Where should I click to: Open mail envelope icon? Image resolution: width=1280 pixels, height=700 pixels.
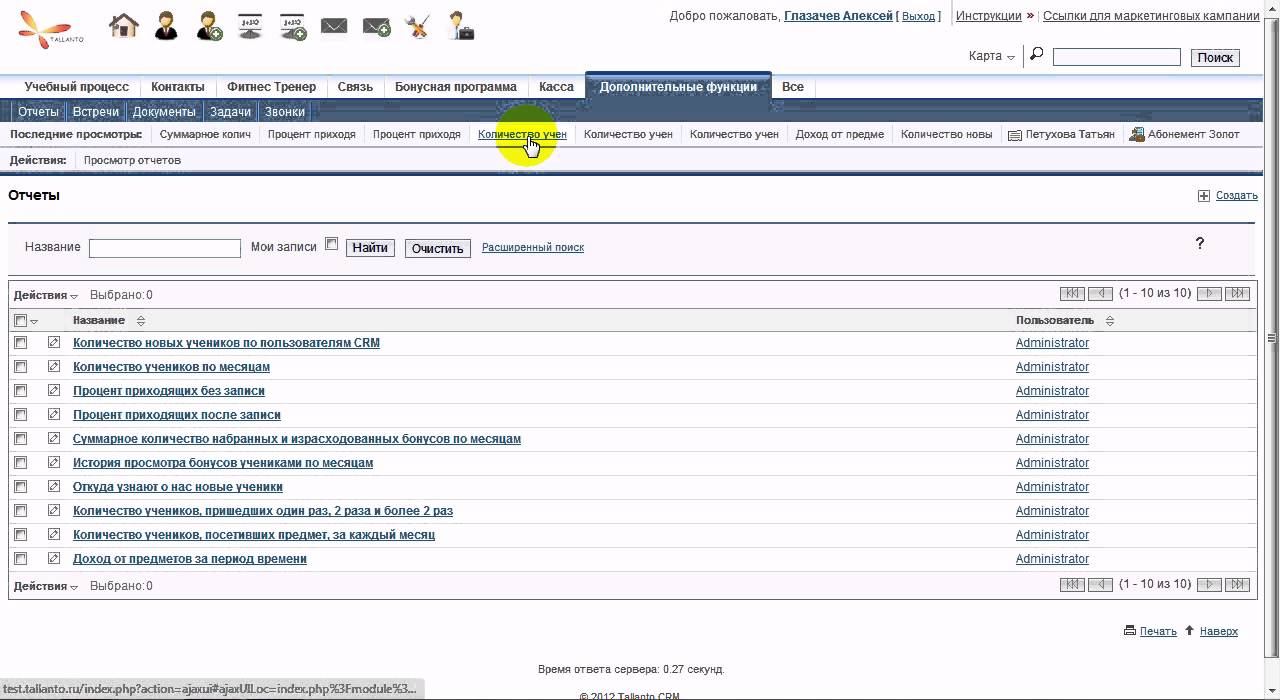click(334, 26)
